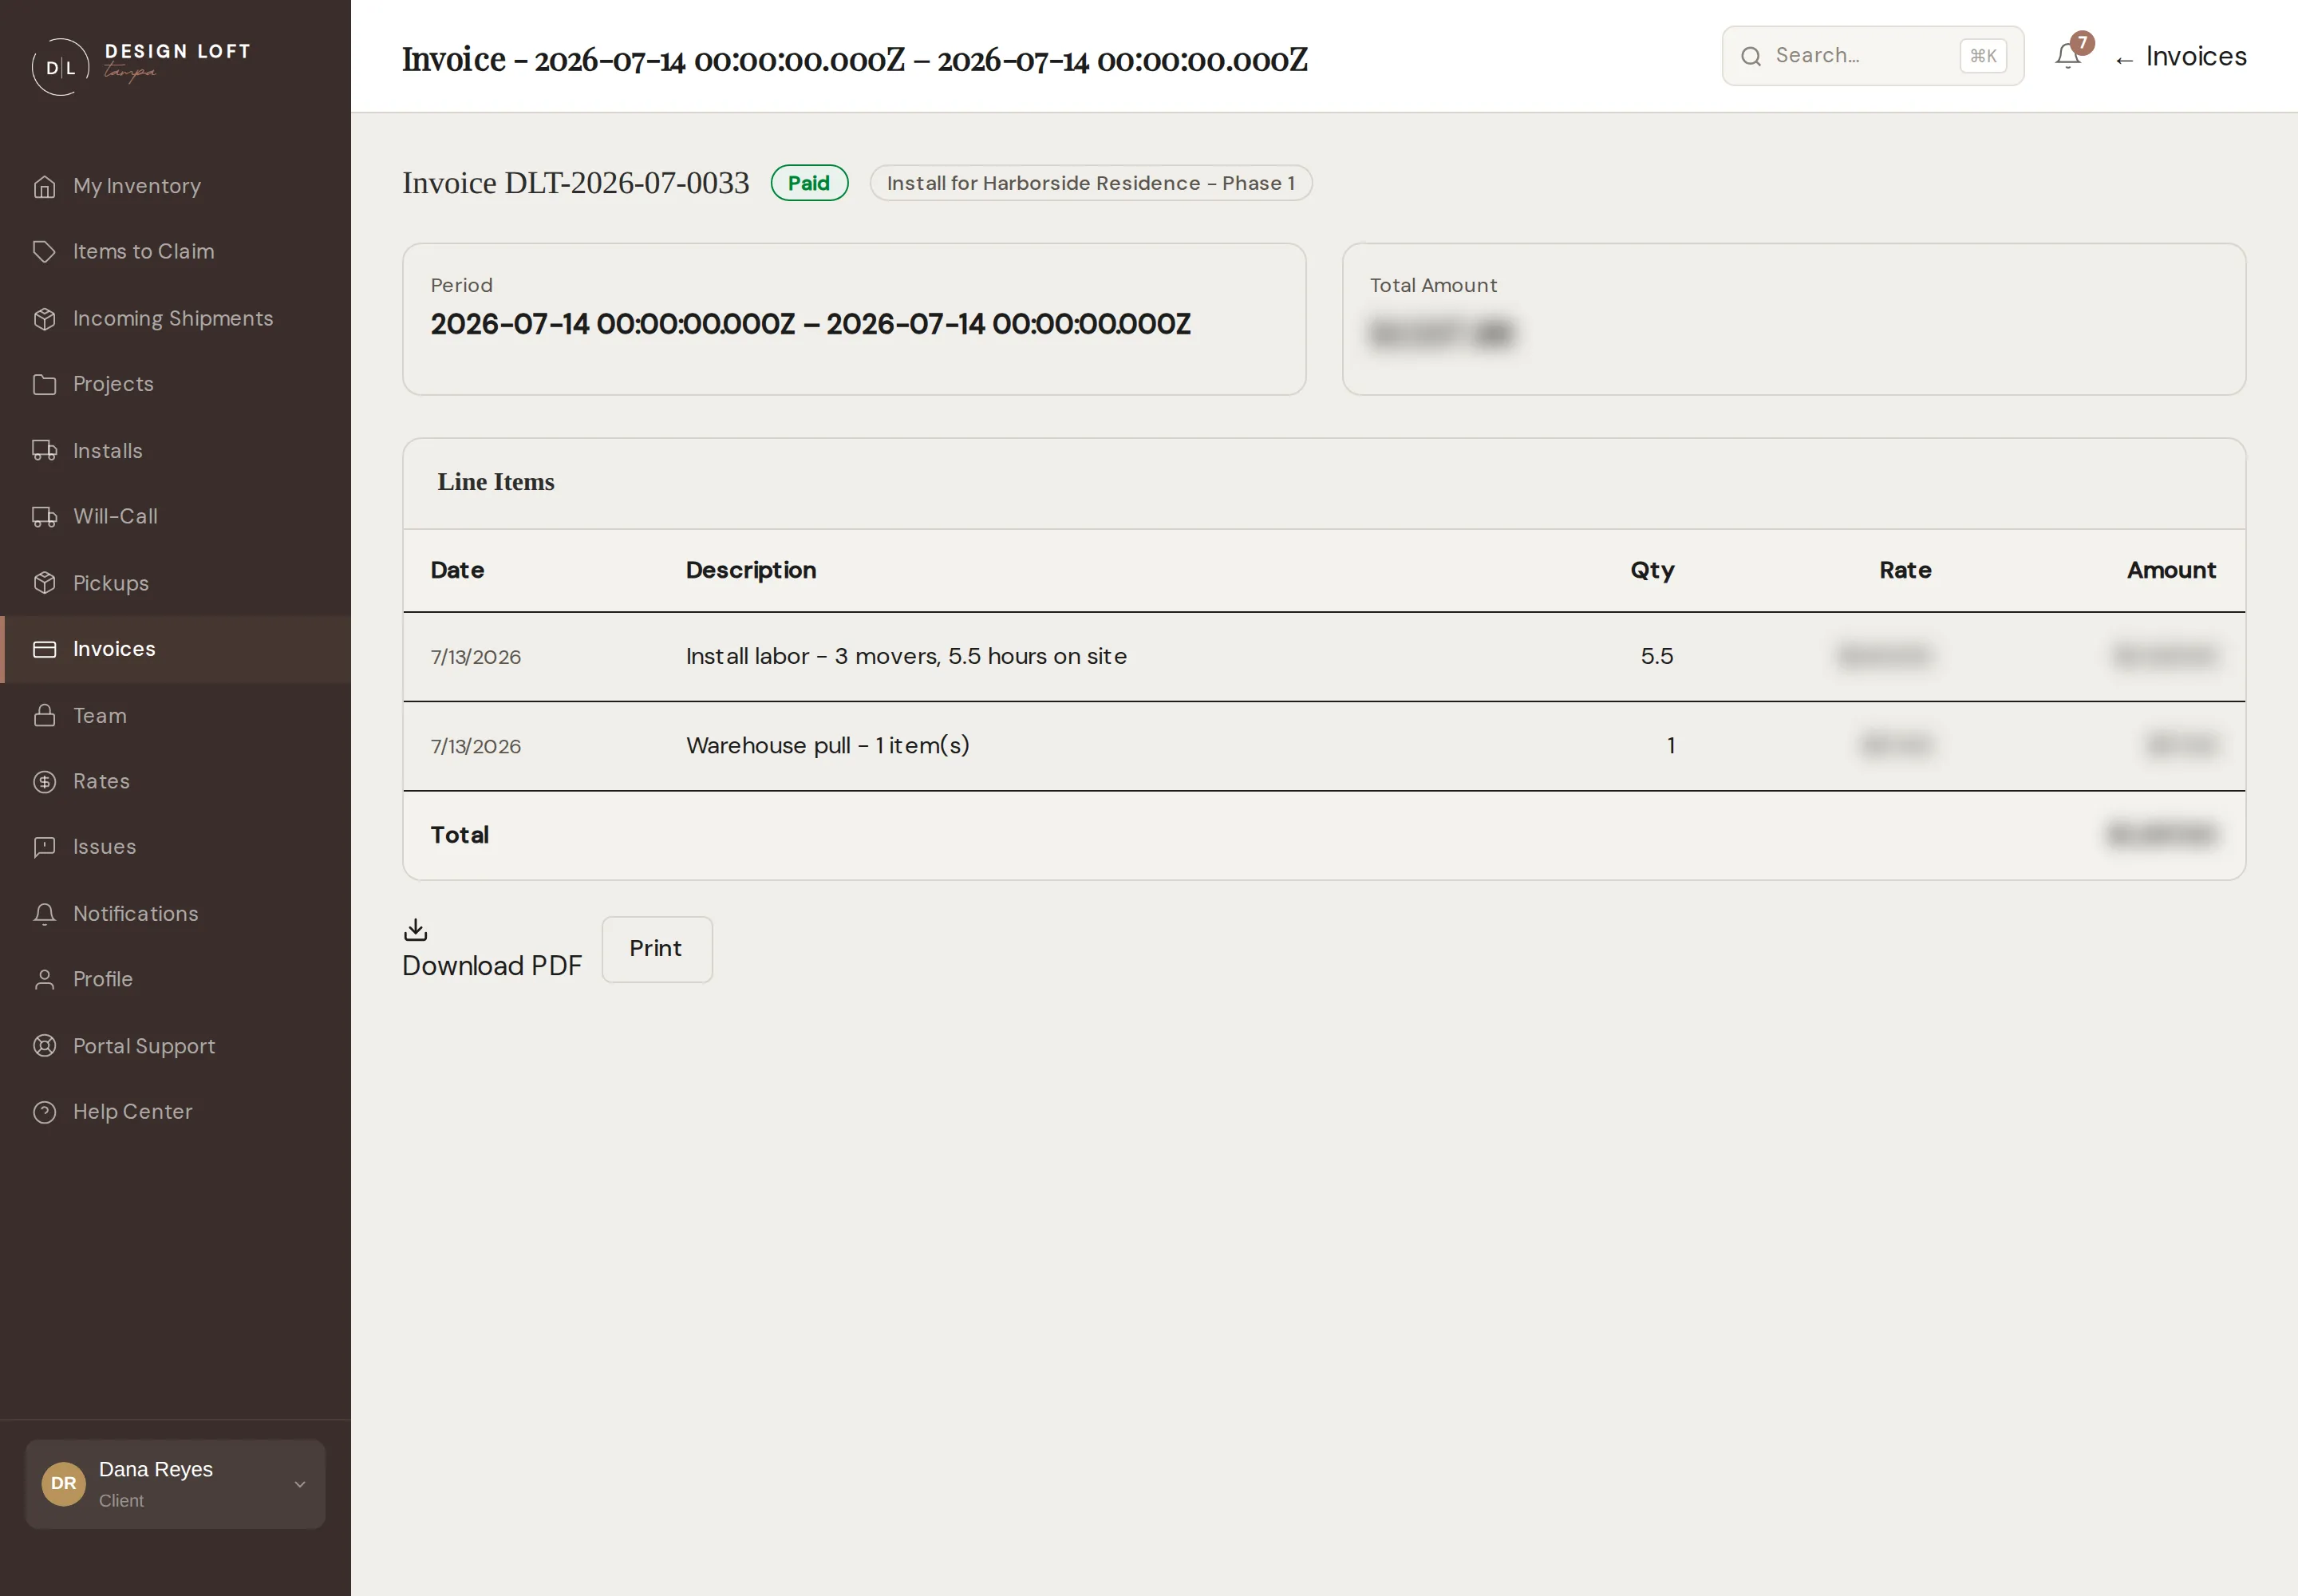Screen dimensions: 2298x1596
Task: Click the Total row label
Action: click(460, 835)
